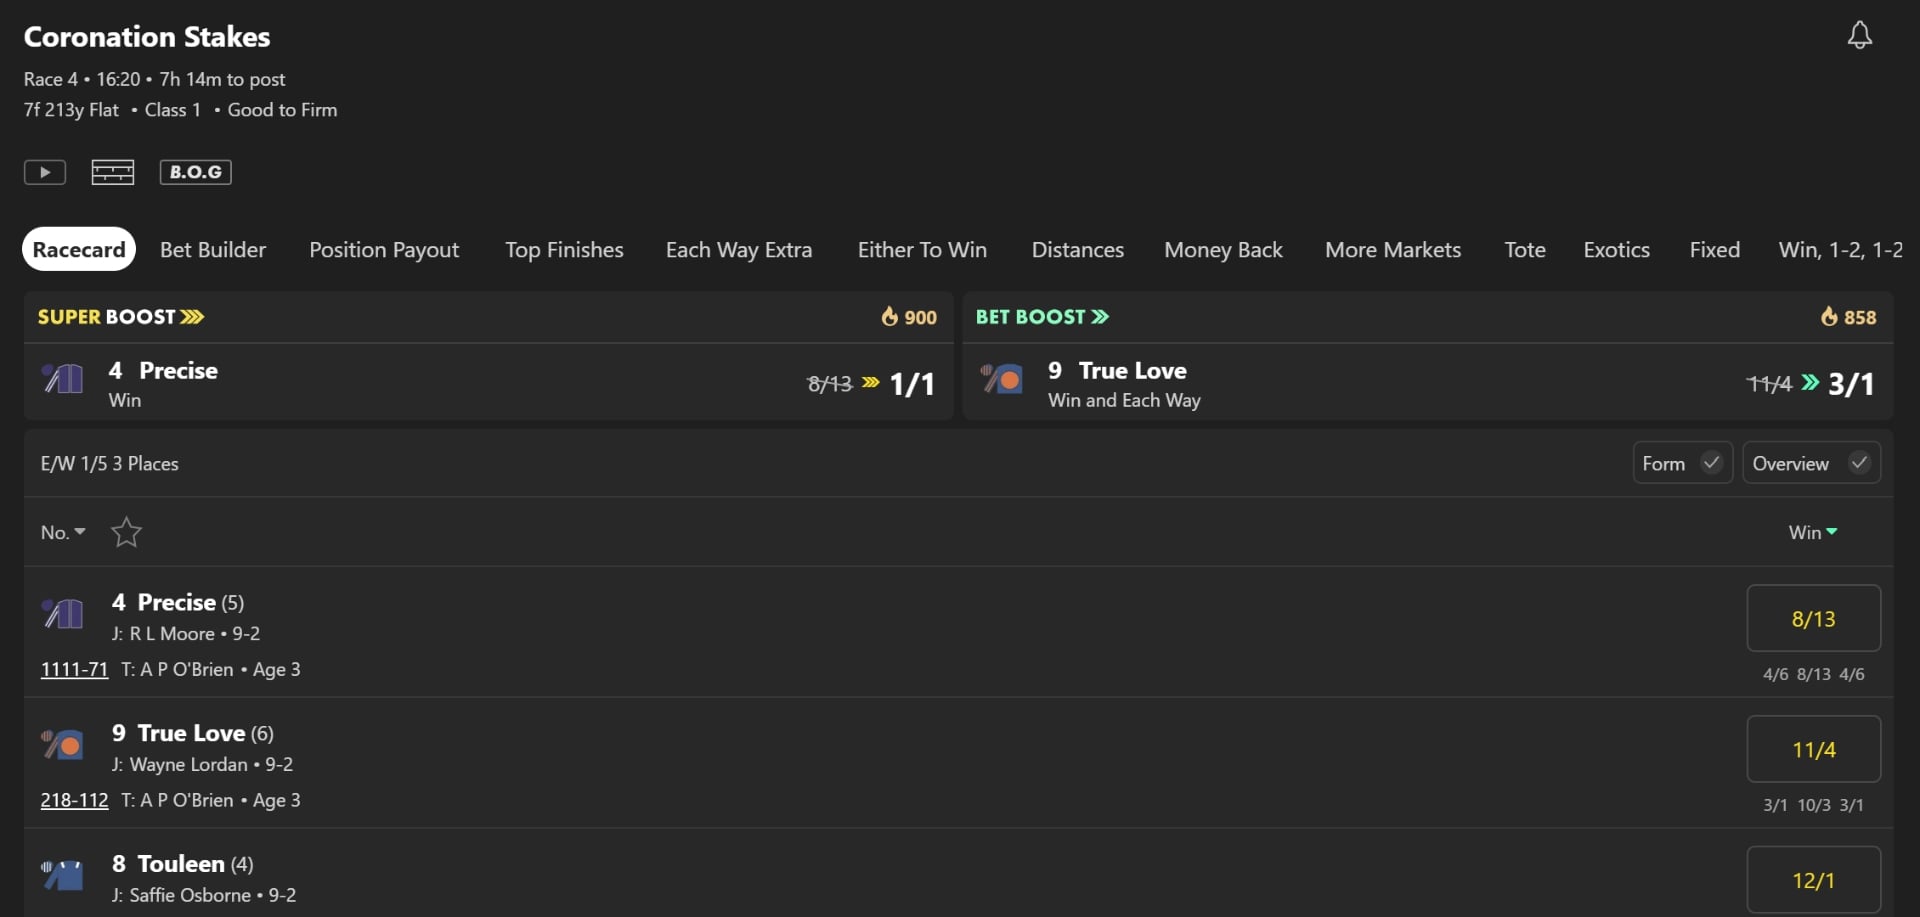Click the Bet Boost flame counter 858

click(1848, 317)
